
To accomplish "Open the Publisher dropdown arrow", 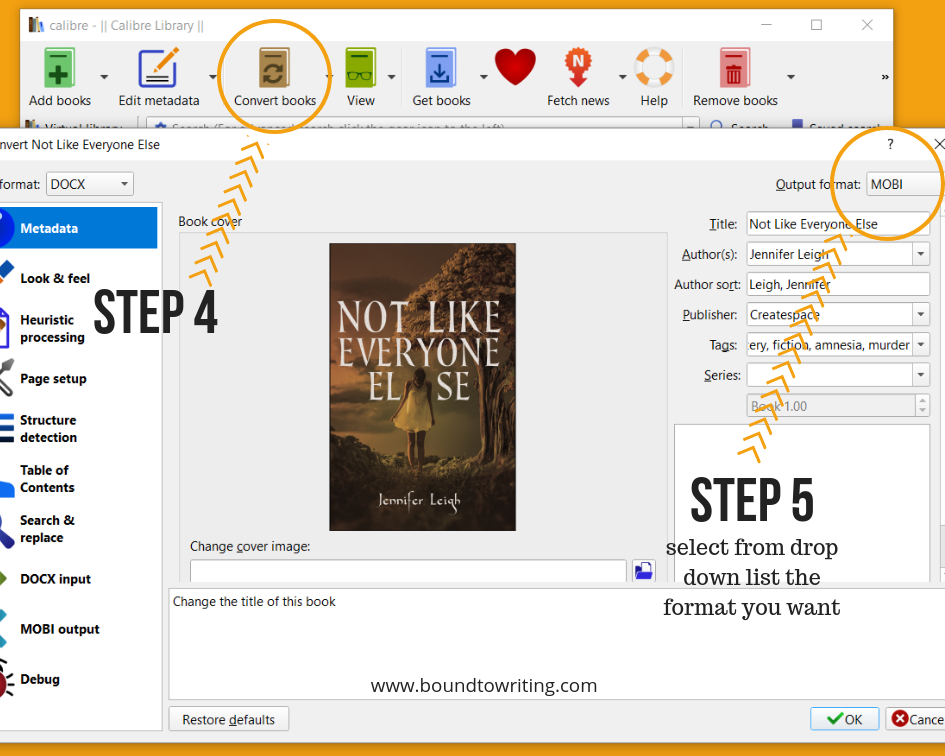I will point(920,314).
